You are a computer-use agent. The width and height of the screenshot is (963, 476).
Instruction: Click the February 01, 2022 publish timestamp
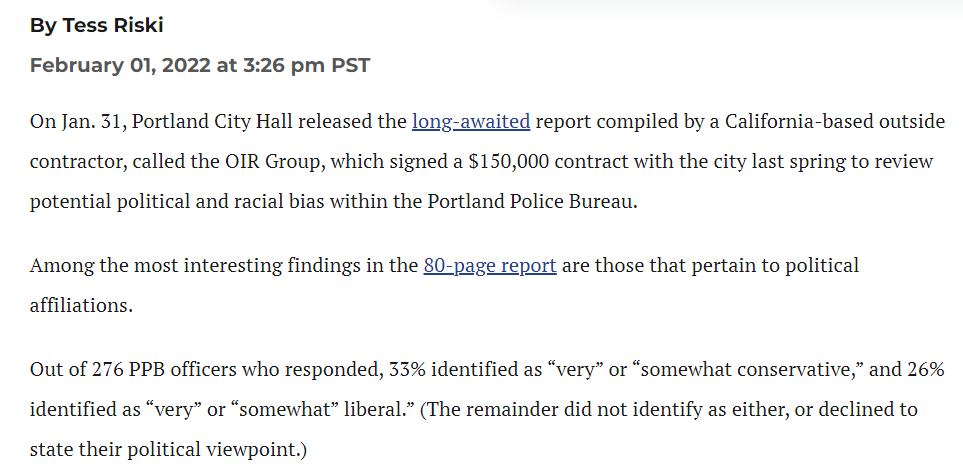pos(200,65)
